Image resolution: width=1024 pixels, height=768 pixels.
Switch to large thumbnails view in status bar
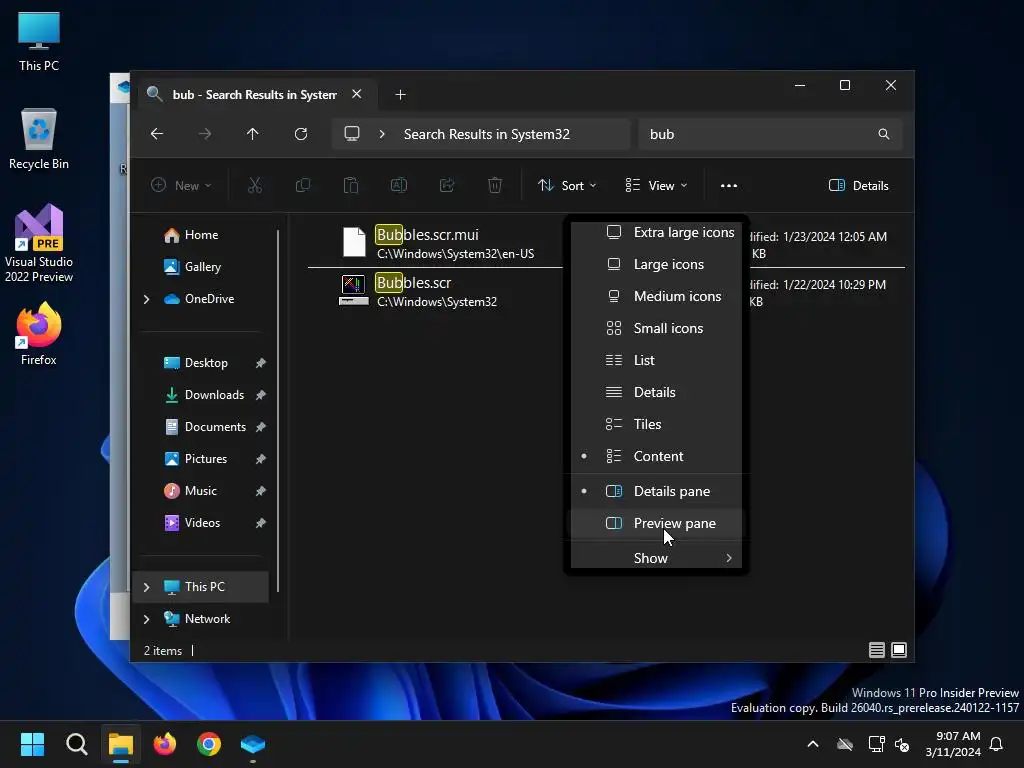point(899,650)
